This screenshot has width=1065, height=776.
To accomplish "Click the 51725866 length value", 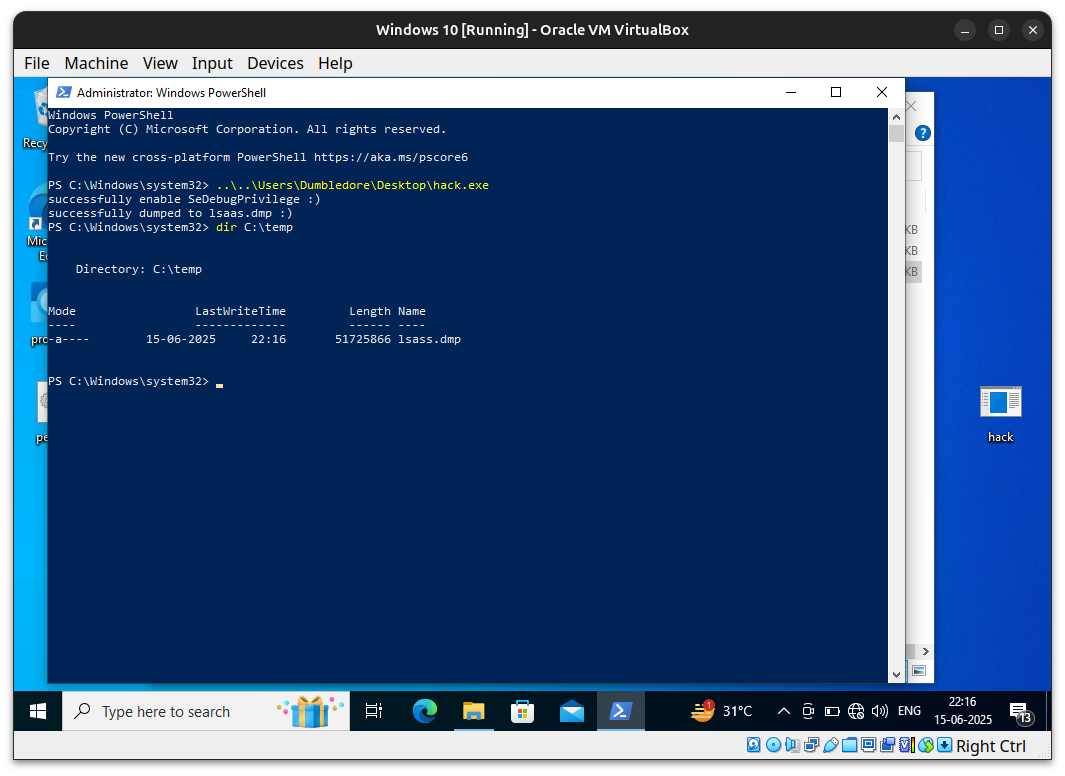I will pyautogui.click(x=363, y=339).
